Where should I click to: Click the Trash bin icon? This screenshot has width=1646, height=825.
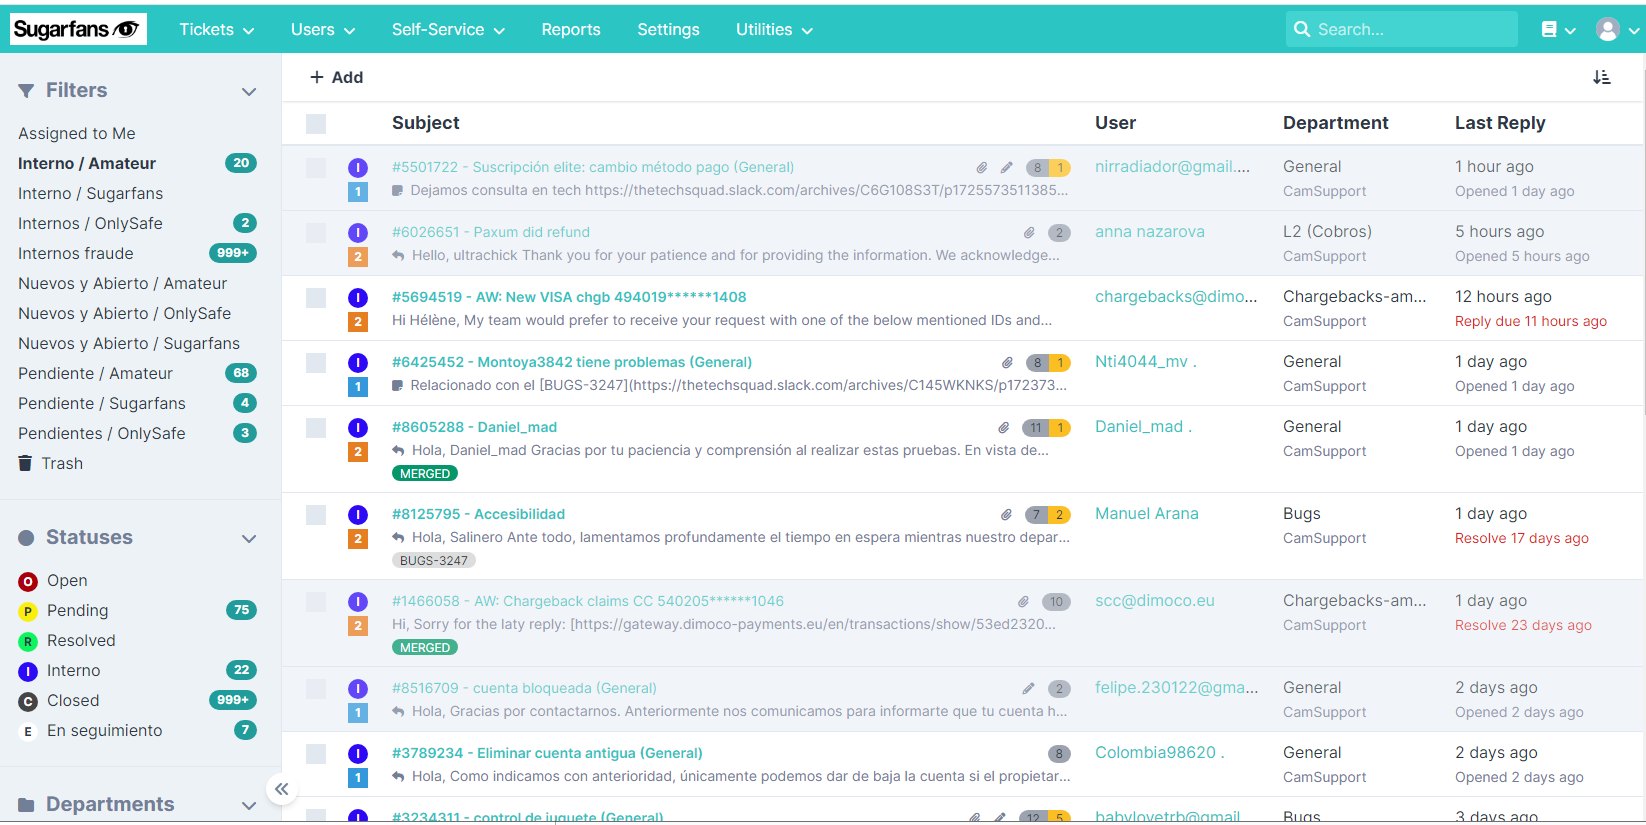click(x=26, y=463)
